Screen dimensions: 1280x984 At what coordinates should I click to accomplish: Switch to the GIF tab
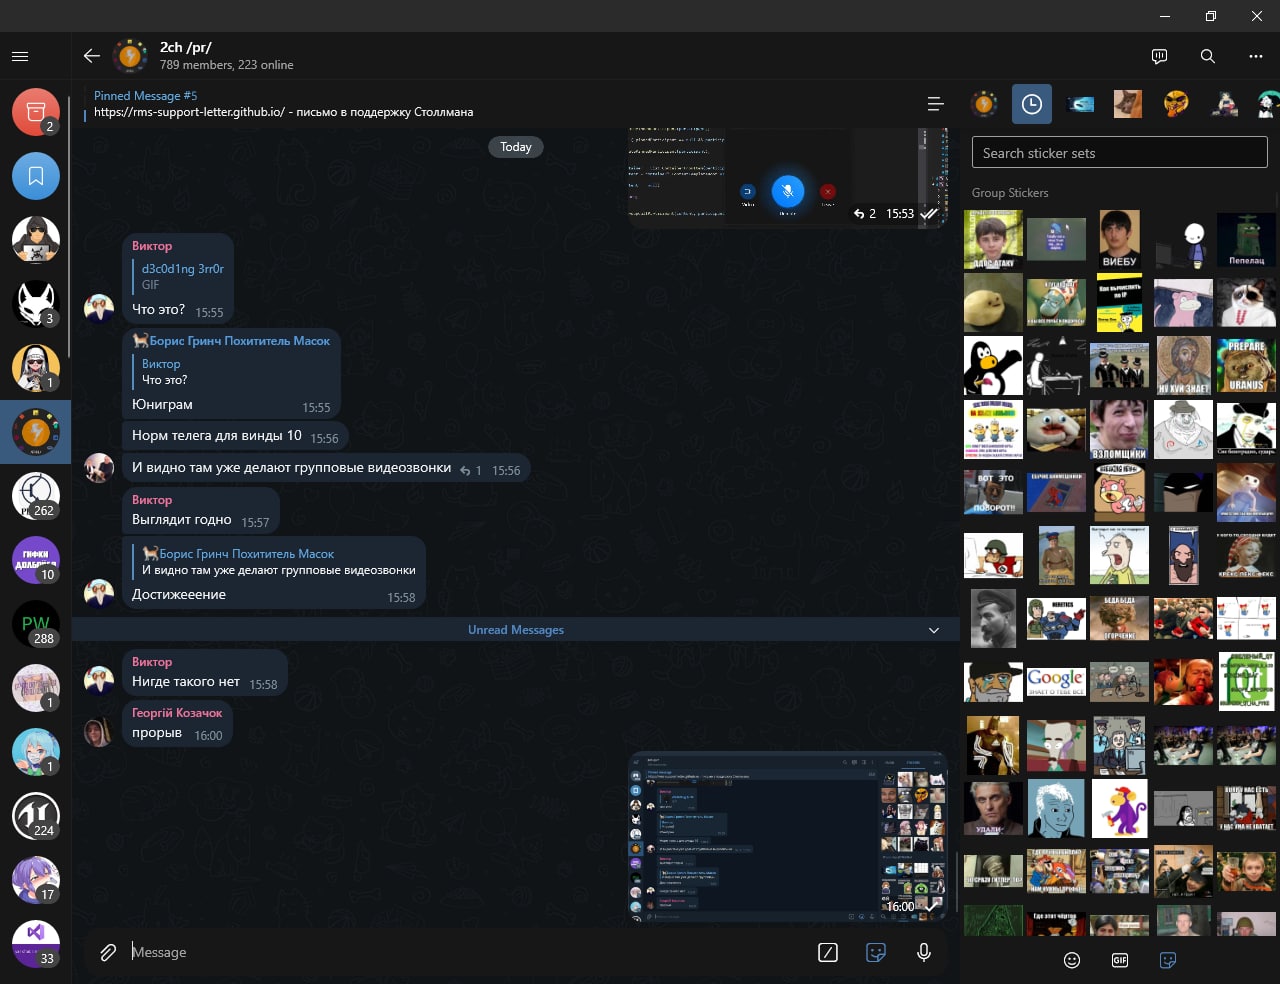(x=1120, y=960)
